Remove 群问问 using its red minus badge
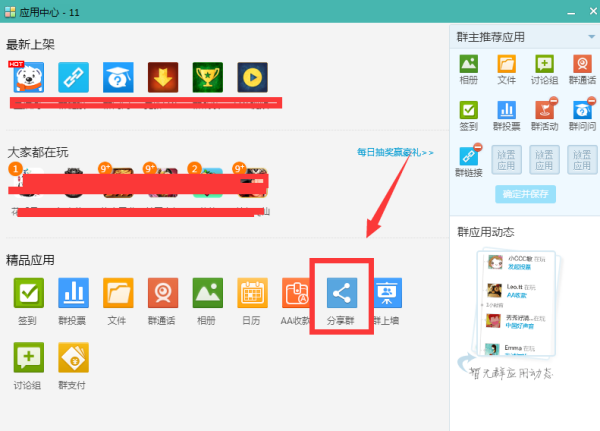The height and width of the screenshot is (431, 600). click(592, 98)
